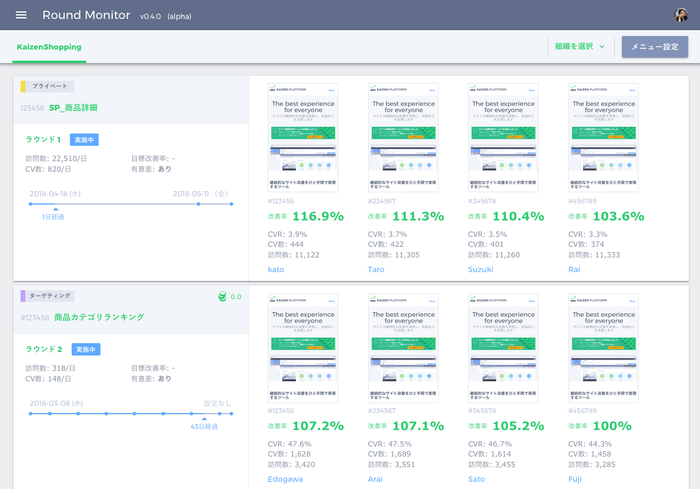Click the green coin stack icon
Image resolution: width=700 pixels, height=489 pixels.
222,296
